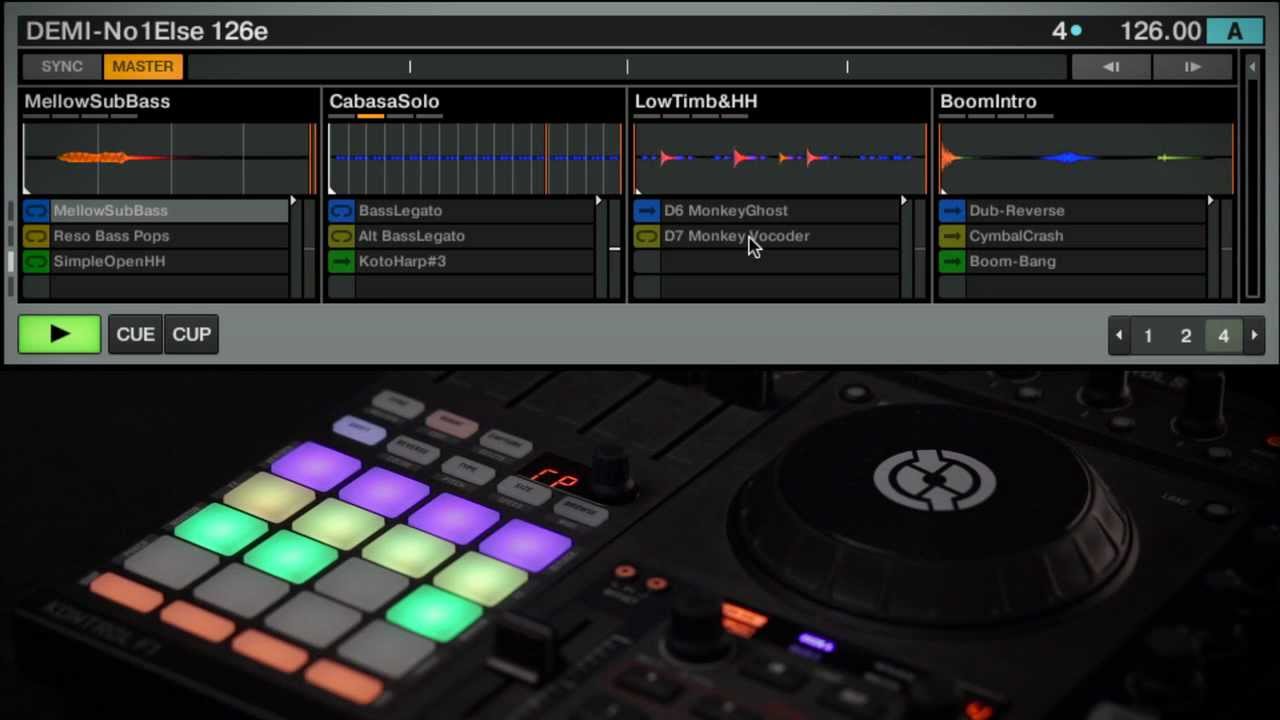Click the step-forward arrow button in deck header

point(1192,67)
